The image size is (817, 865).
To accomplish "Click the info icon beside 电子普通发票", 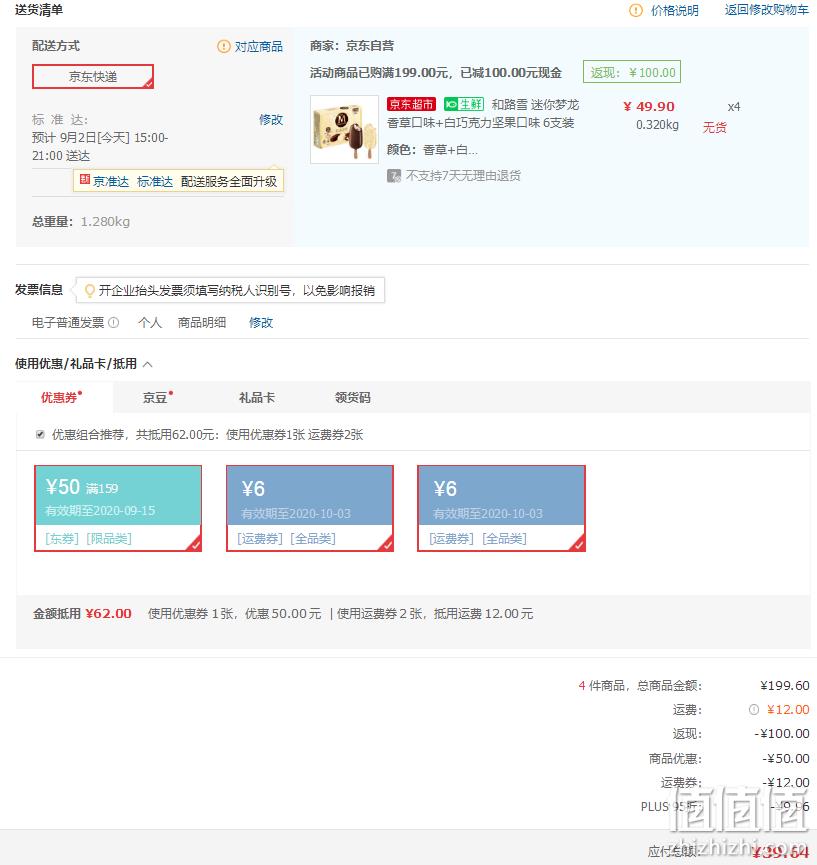I will [114, 322].
